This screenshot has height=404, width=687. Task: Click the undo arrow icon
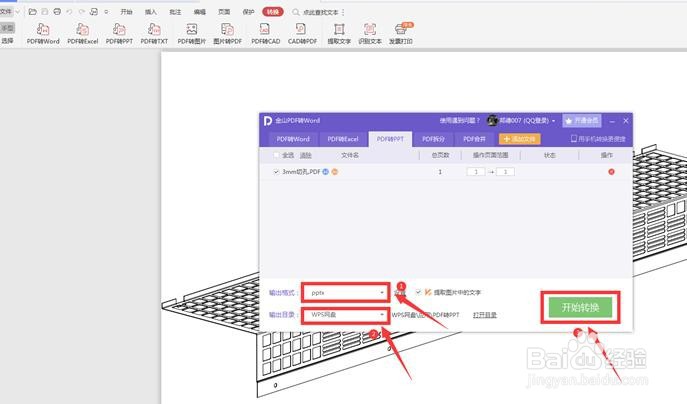click(69, 12)
